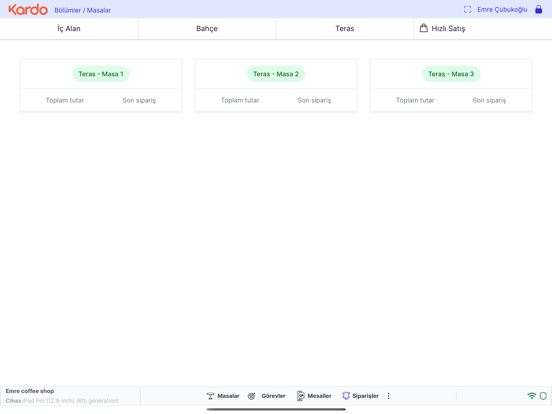
Task: Expand the three-dot more options menu
Action: pos(388,396)
